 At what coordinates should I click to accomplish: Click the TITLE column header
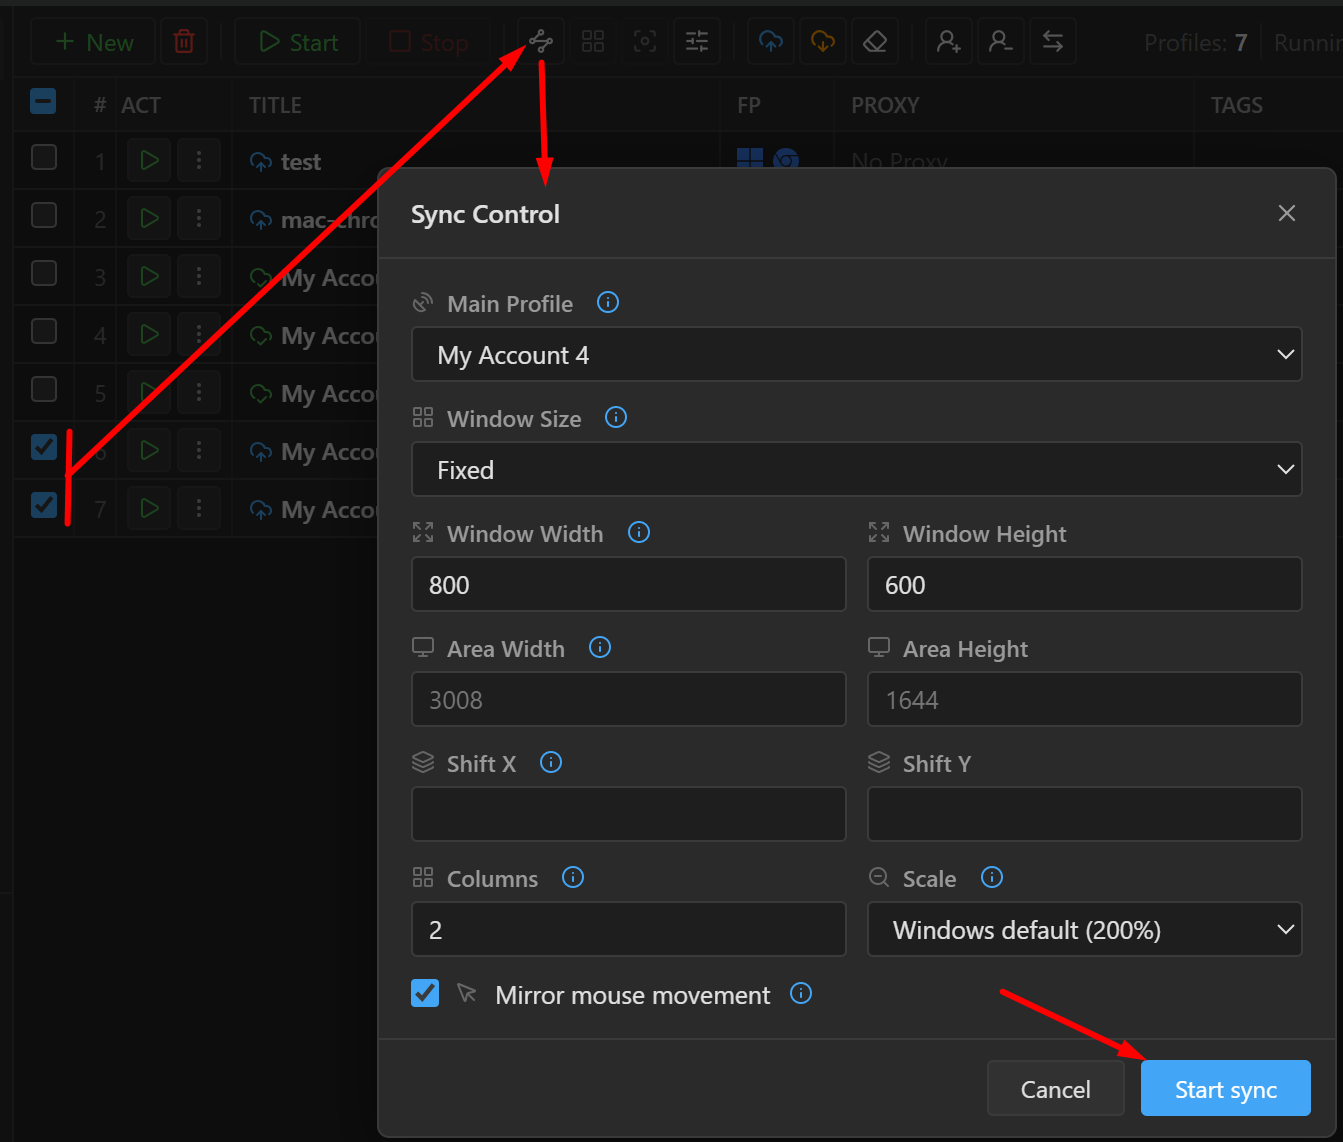tap(275, 105)
